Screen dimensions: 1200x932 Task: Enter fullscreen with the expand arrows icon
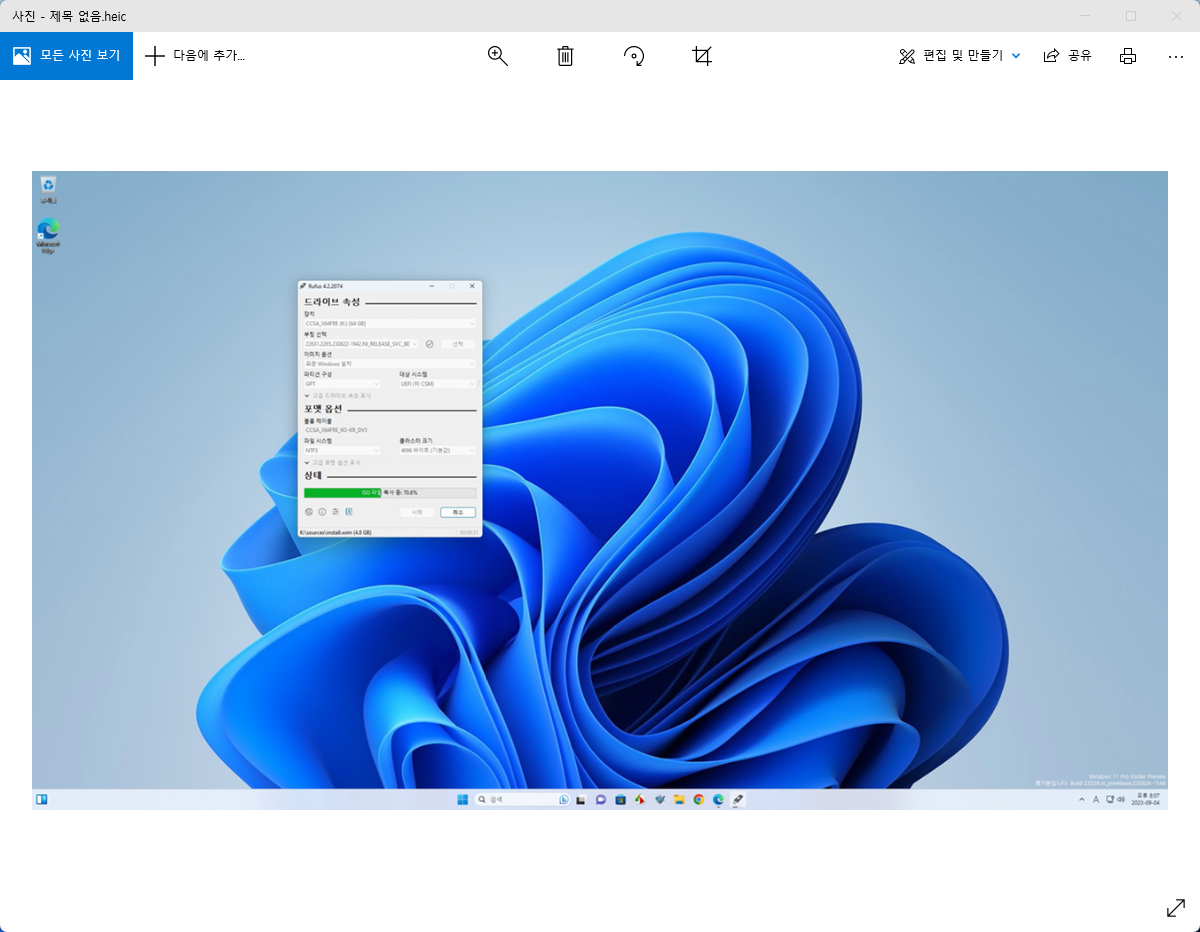(1176, 908)
